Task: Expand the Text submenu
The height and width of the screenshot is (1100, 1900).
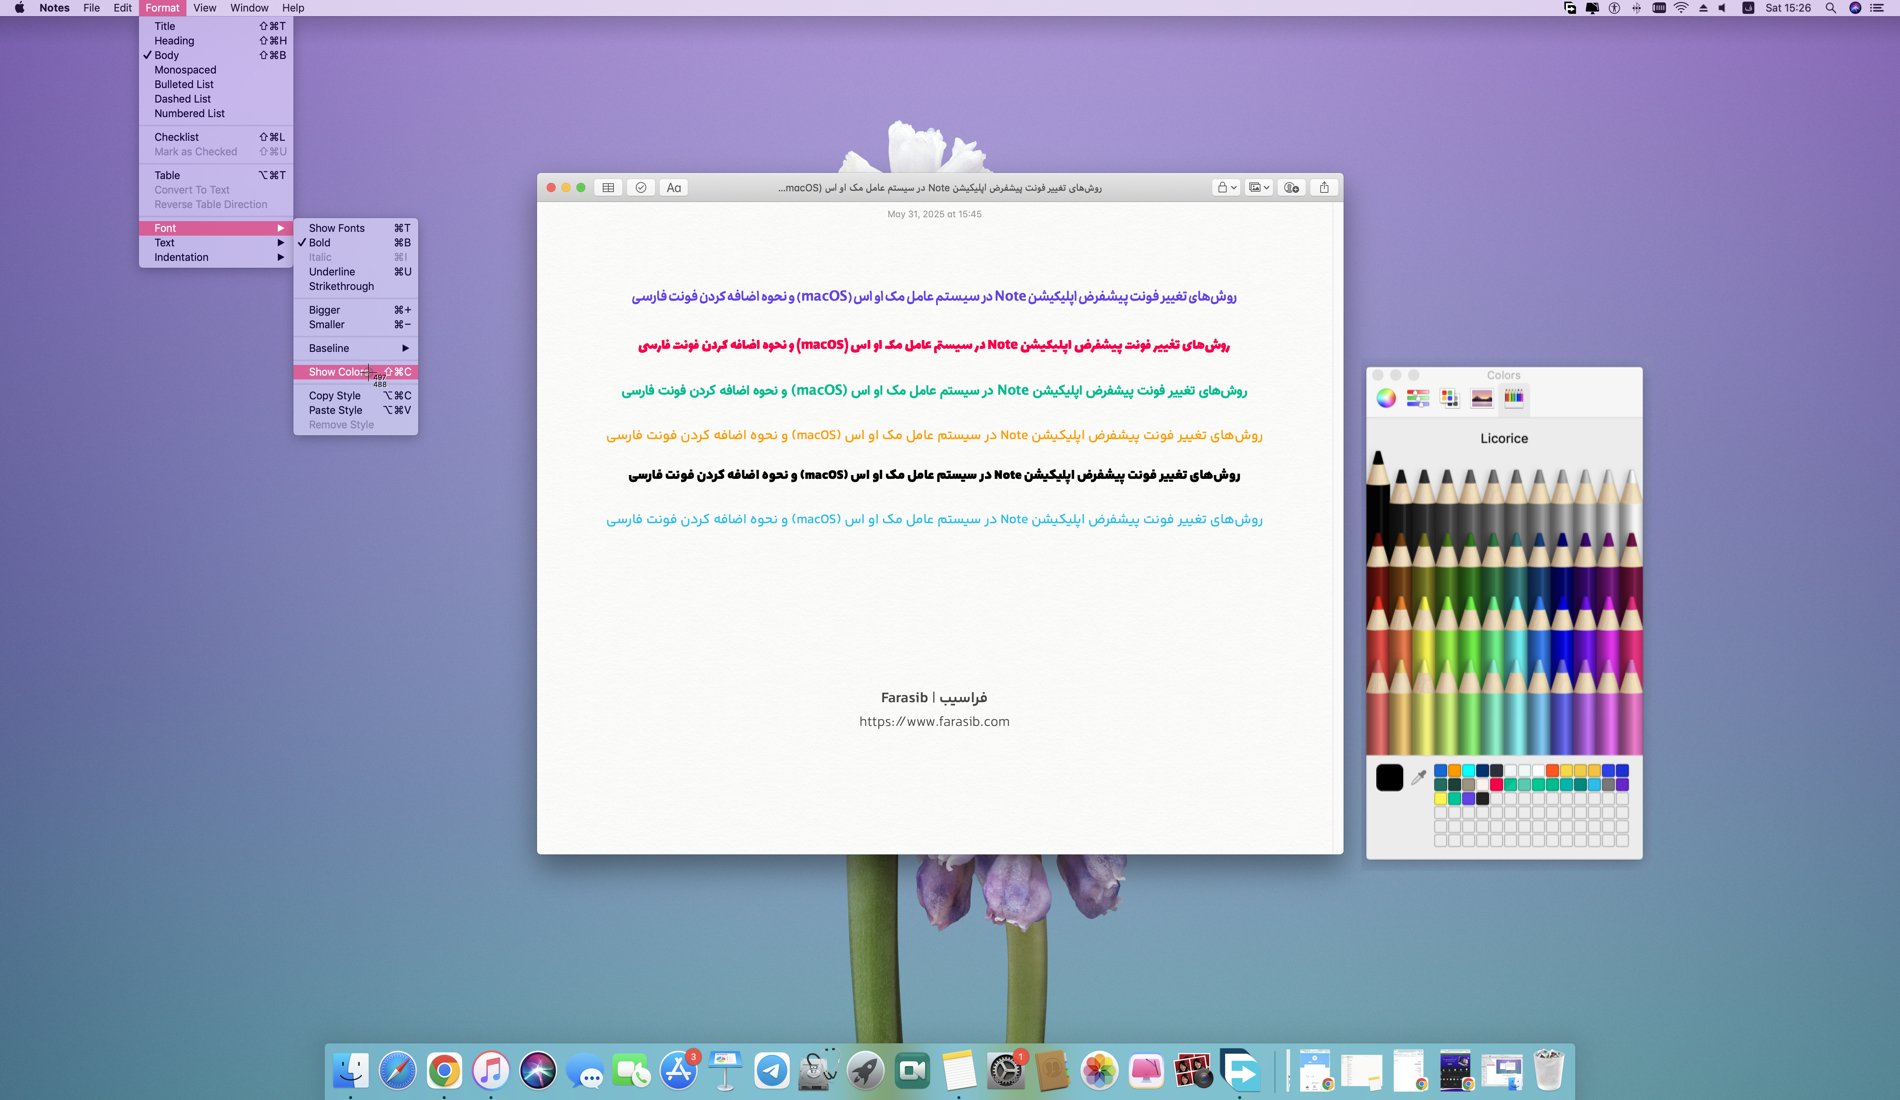Action: point(216,243)
